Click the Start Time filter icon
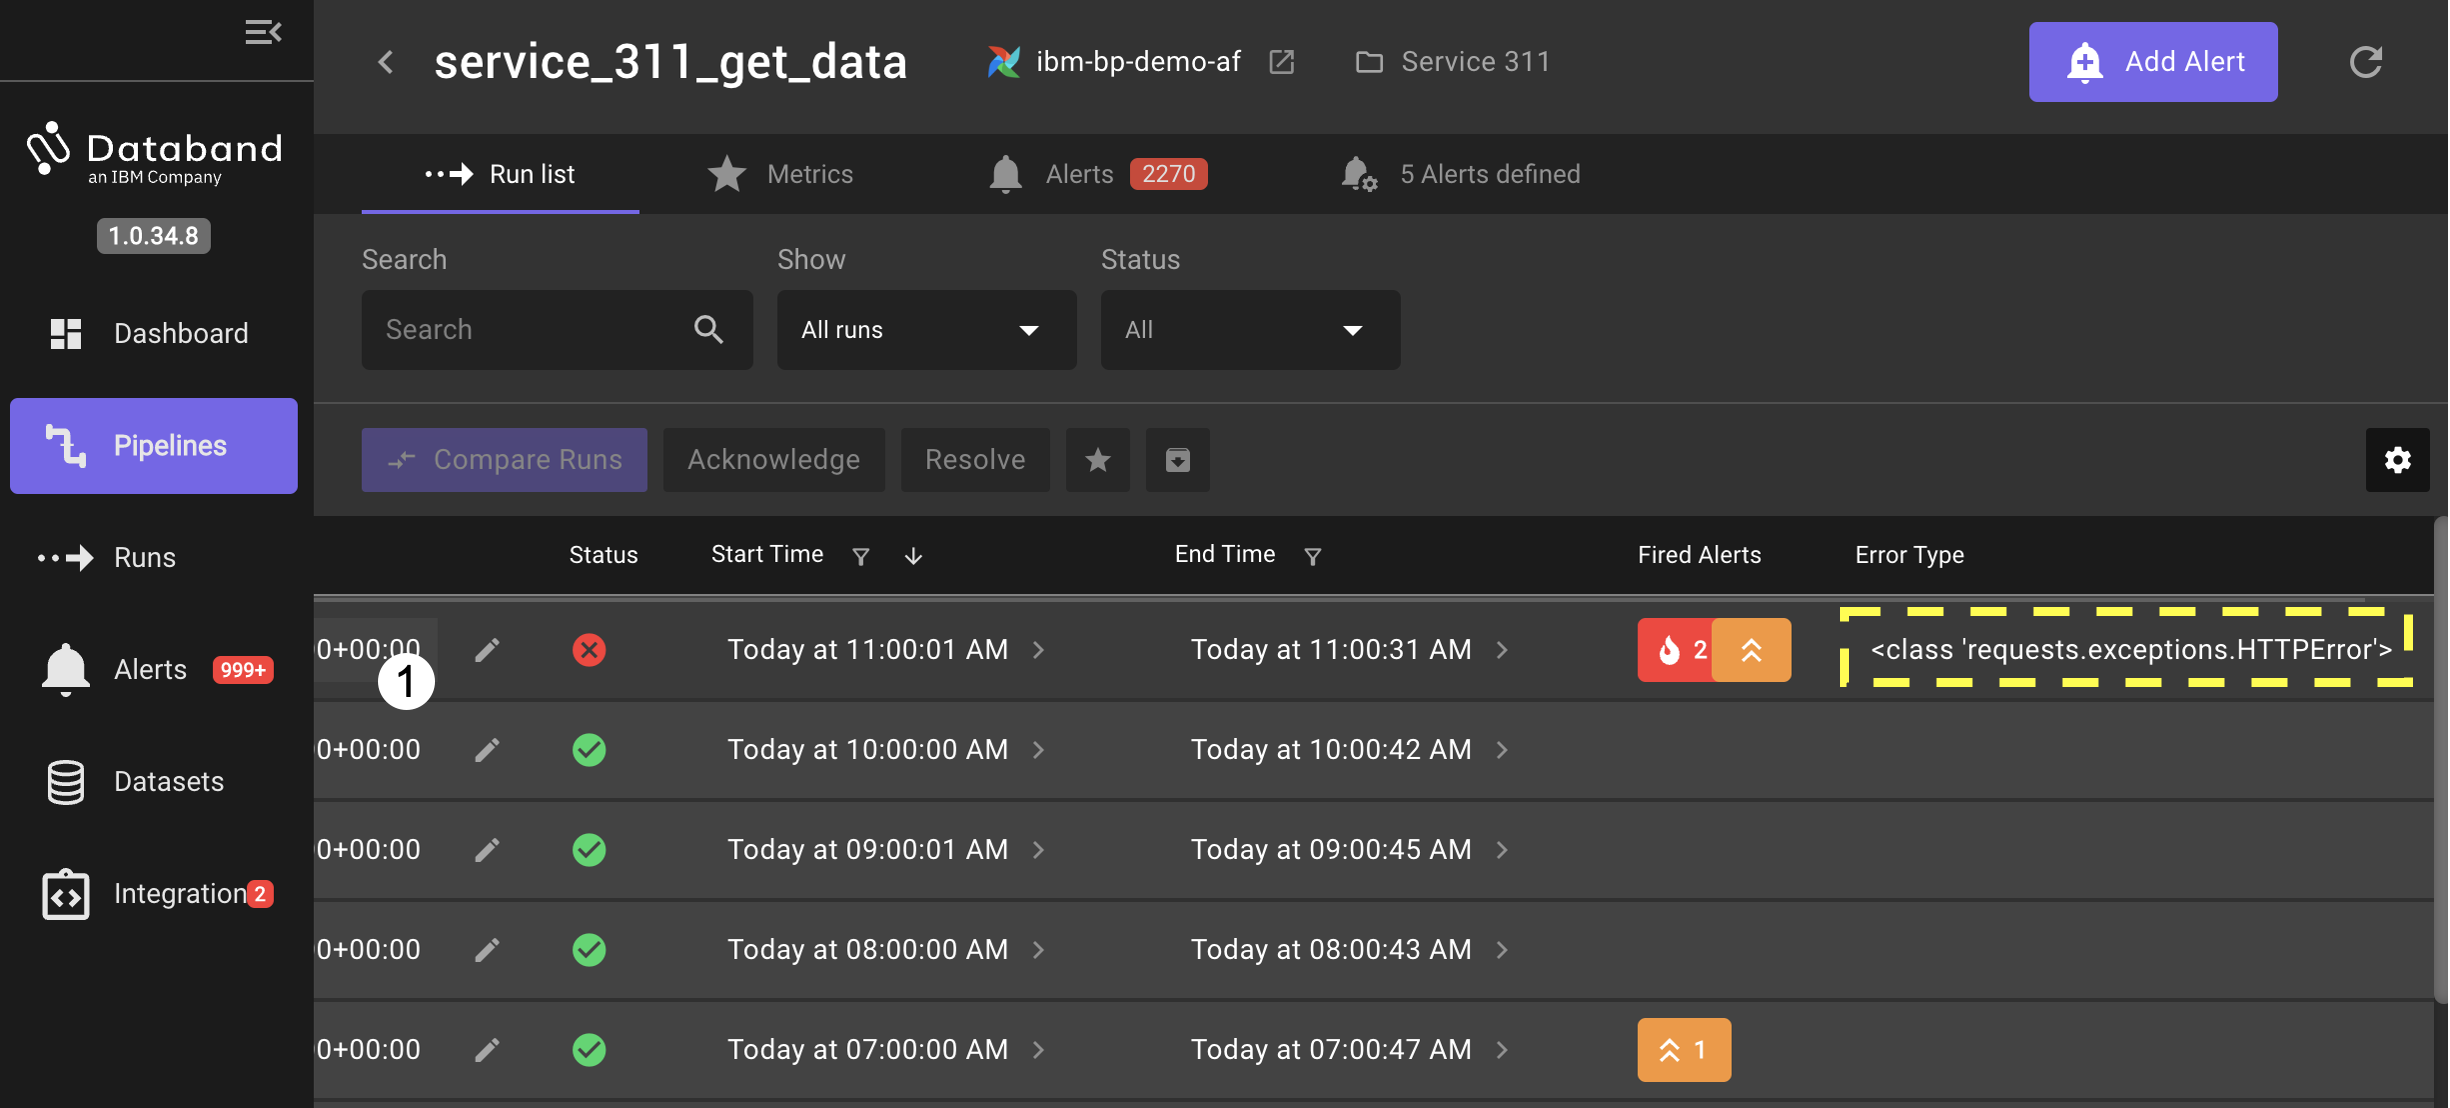 pos(860,556)
